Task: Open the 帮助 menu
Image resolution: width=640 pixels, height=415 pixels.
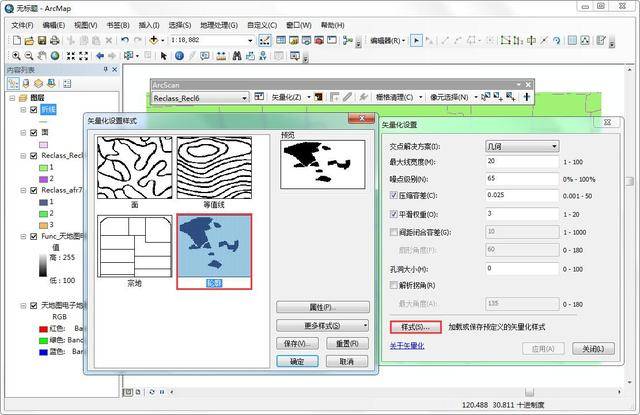Action: (332, 25)
